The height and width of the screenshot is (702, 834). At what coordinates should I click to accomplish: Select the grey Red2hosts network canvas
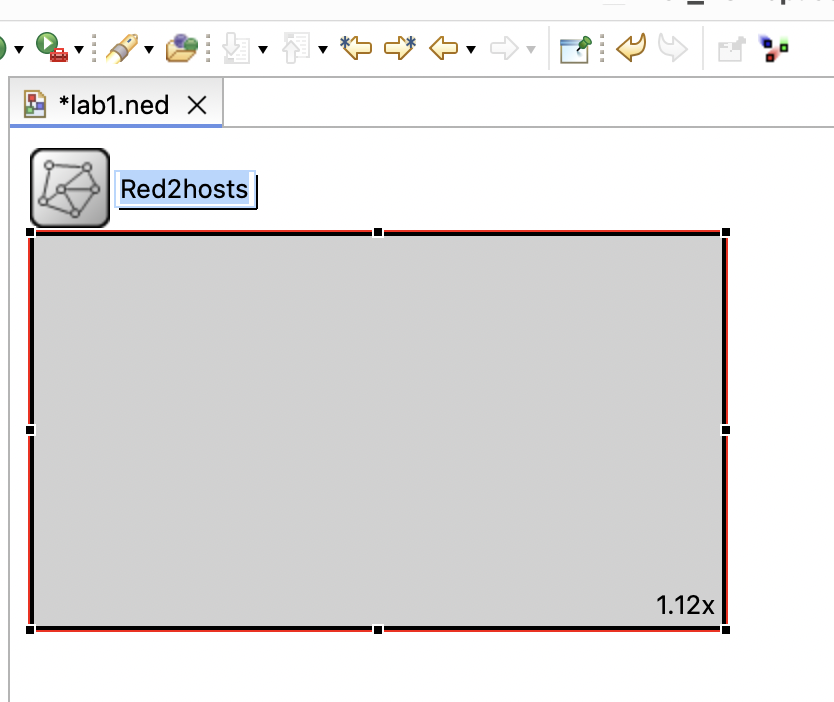(378, 431)
